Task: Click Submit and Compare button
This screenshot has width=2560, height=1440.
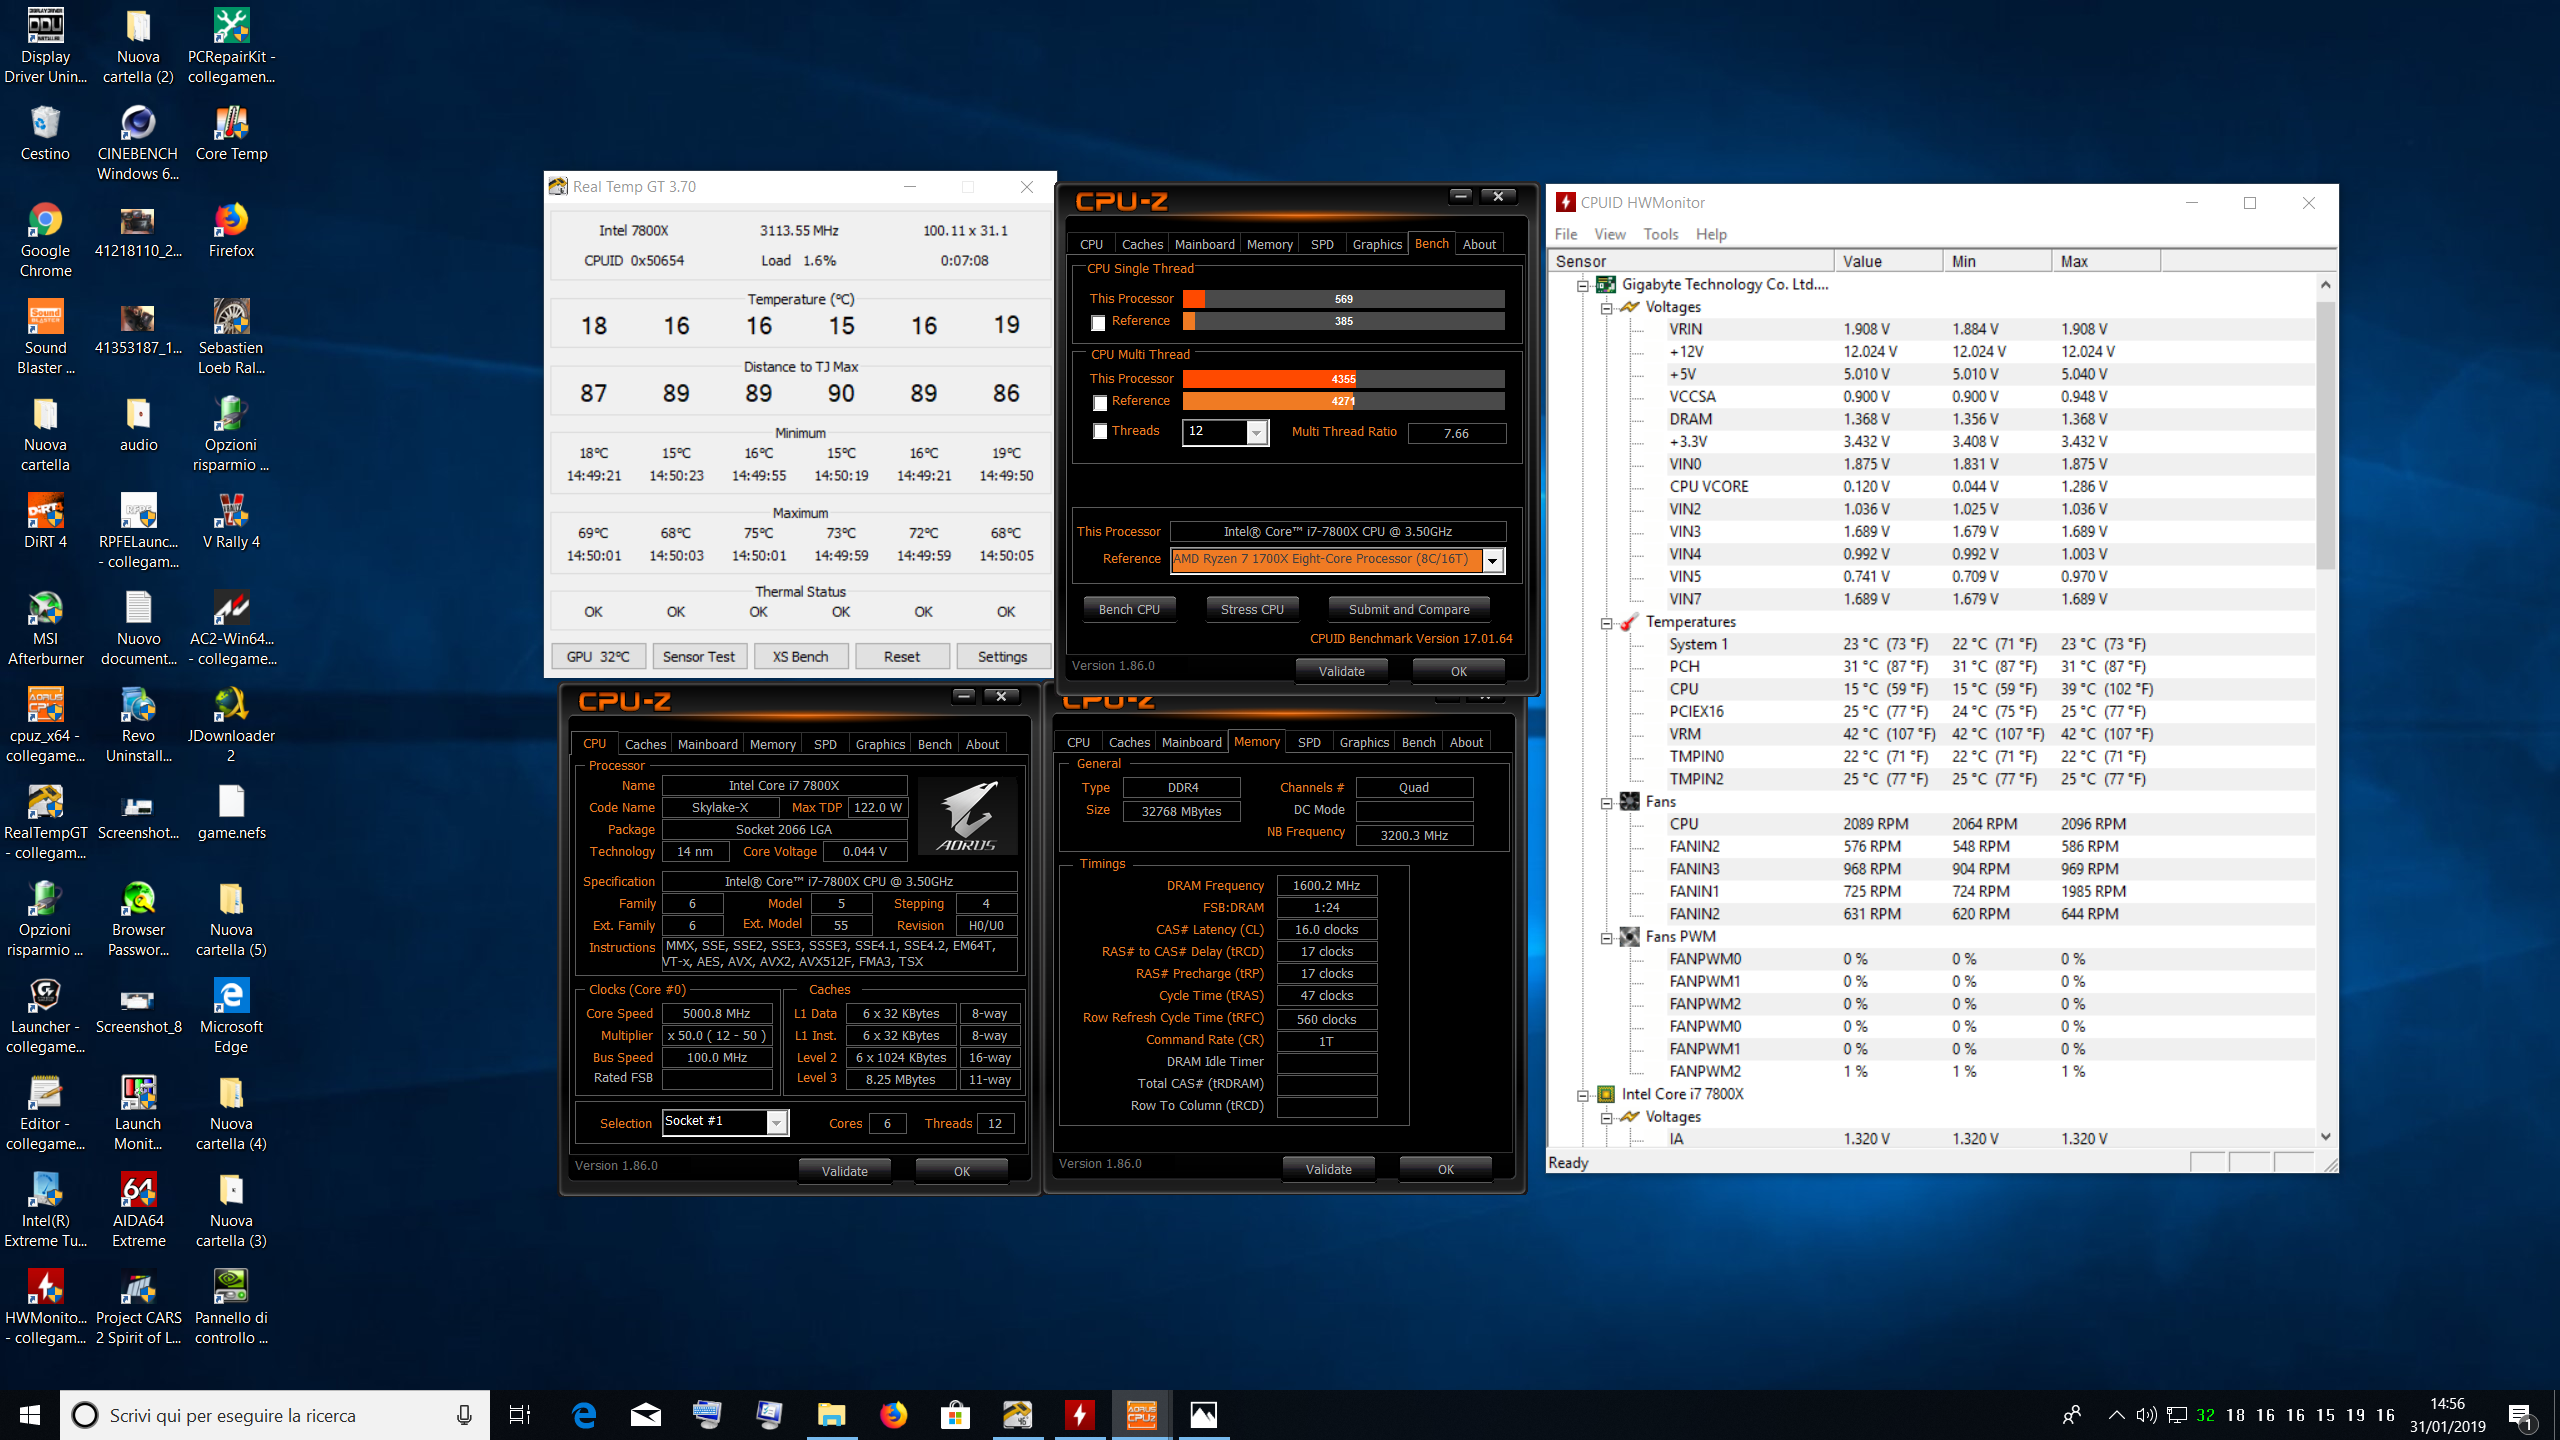Action: [x=1409, y=609]
